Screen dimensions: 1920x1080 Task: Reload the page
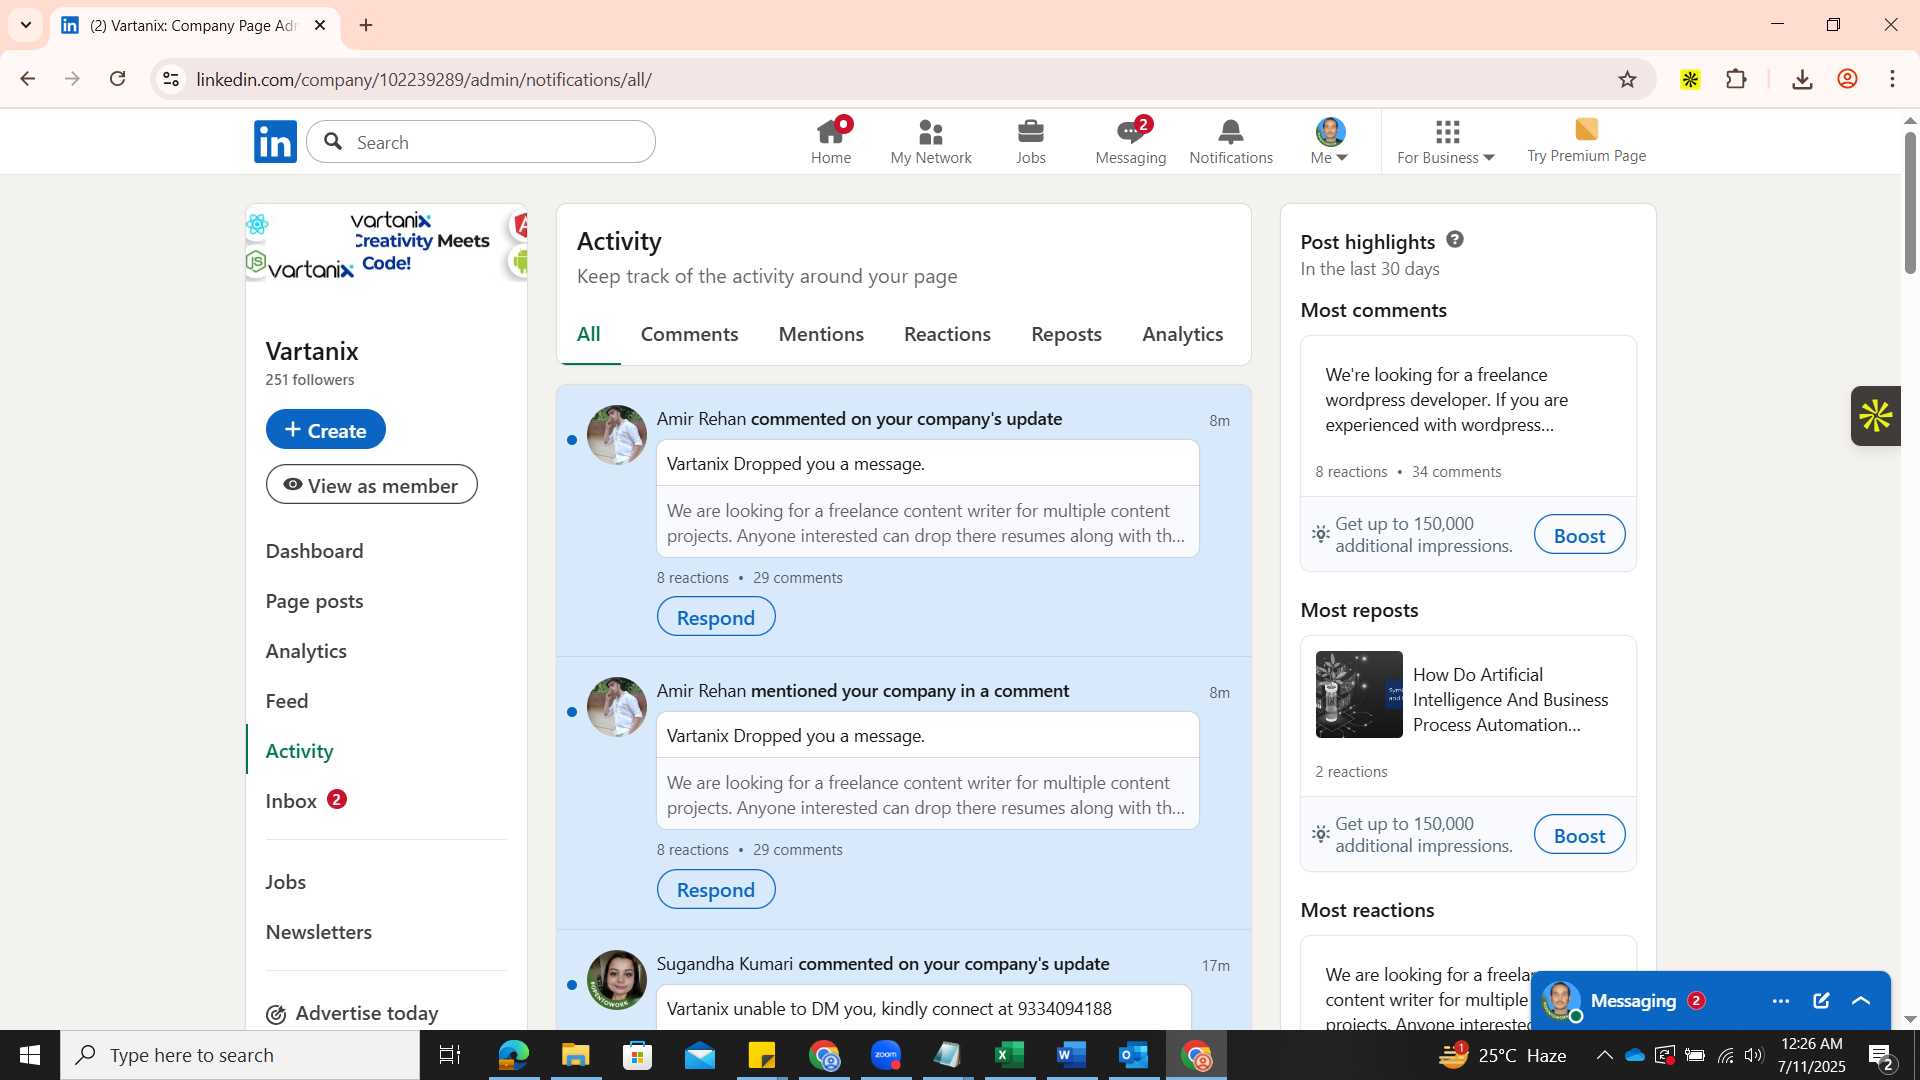pyautogui.click(x=118, y=79)
